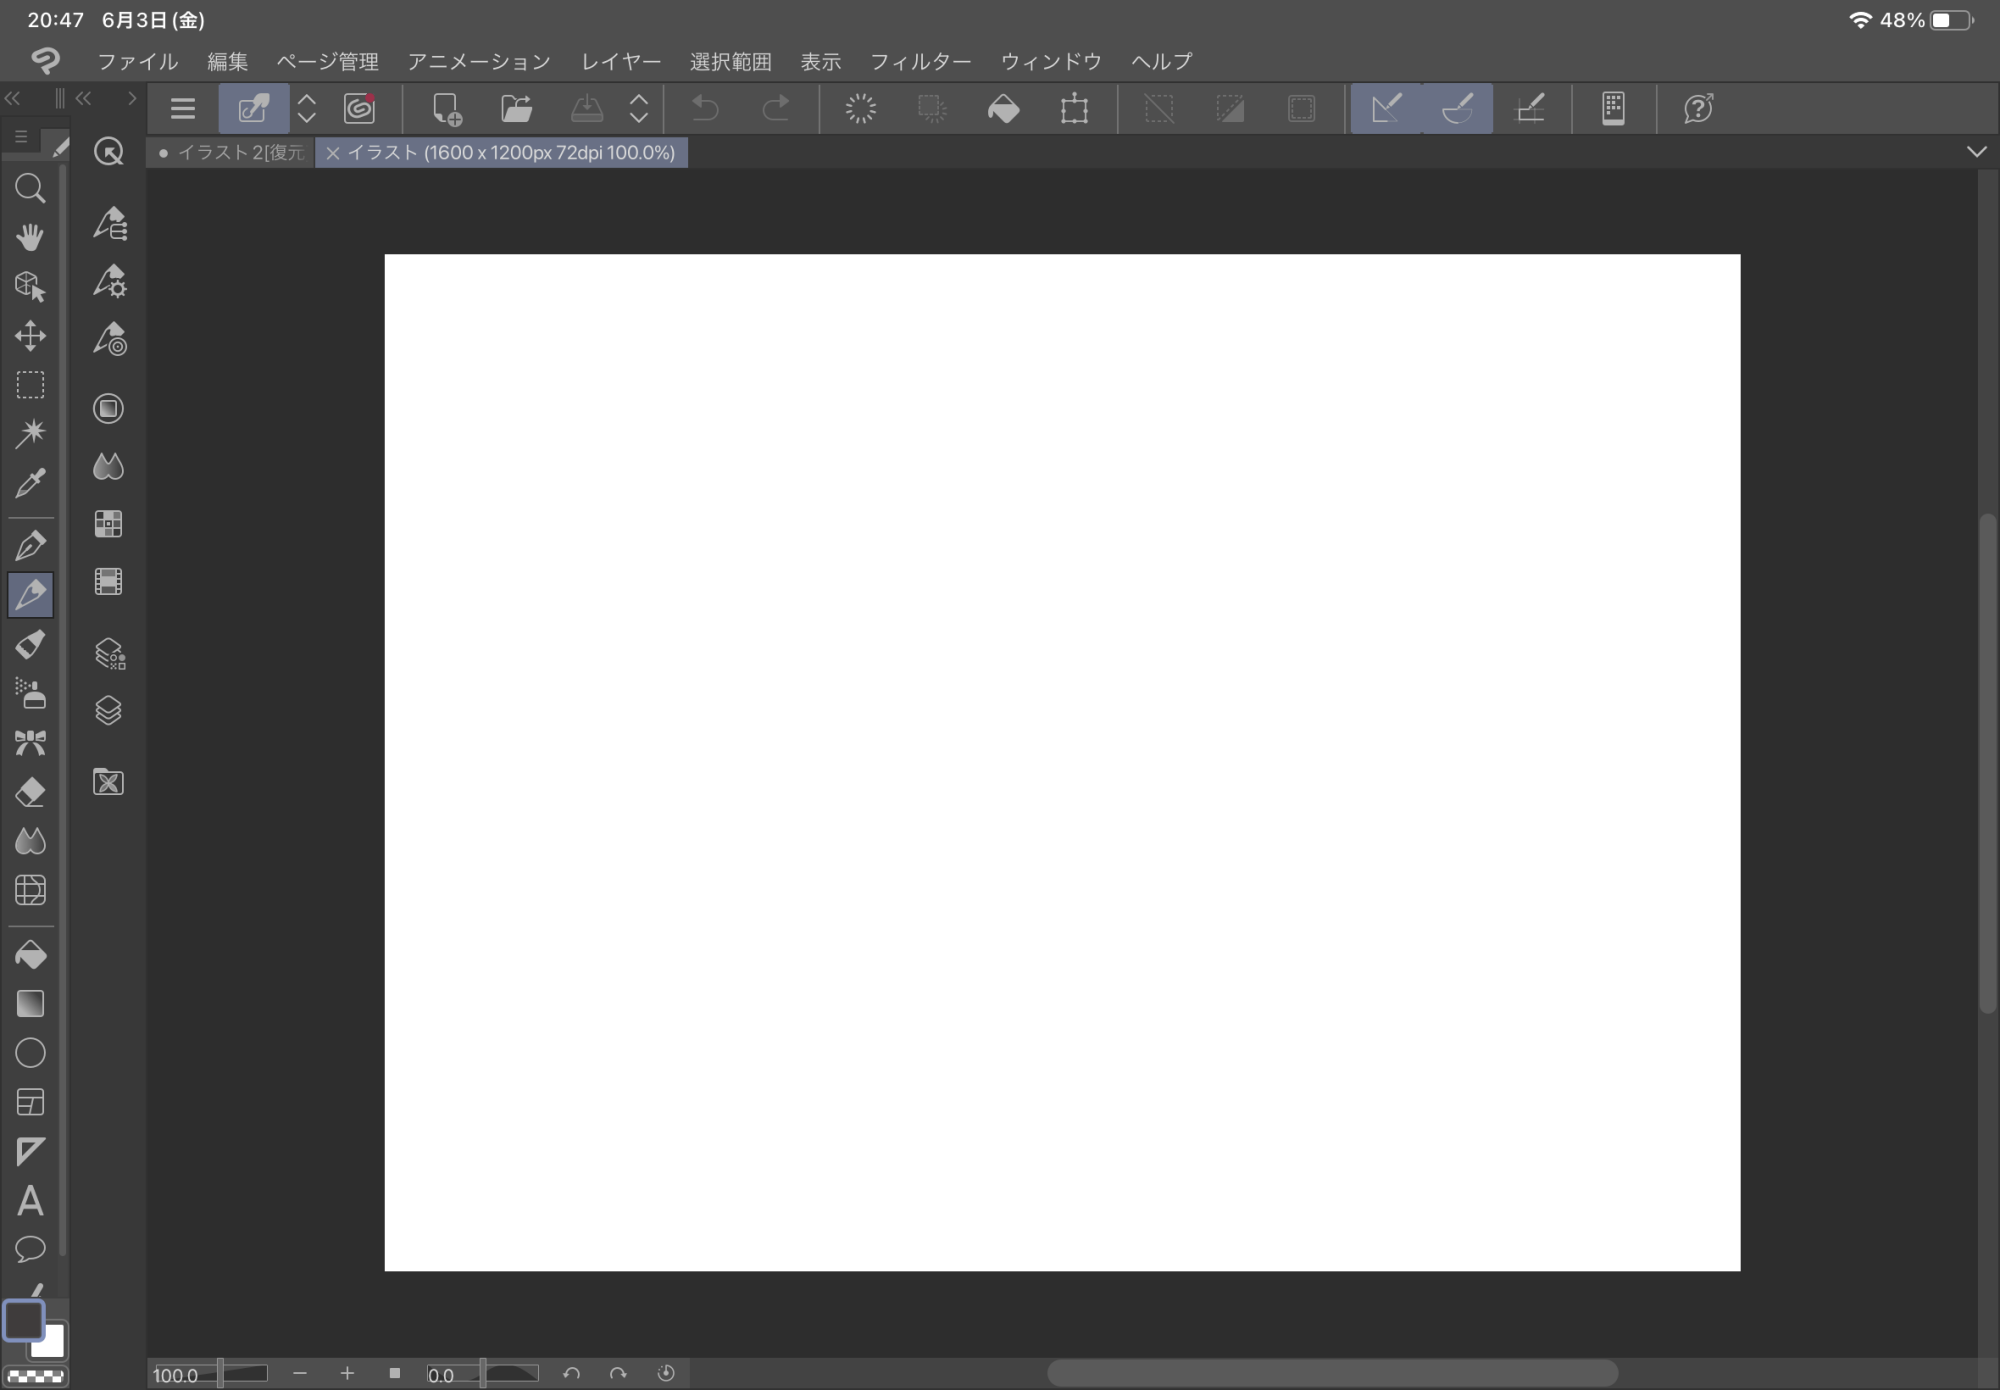This screenshot has height=1390, width=2000.
Task: Select the Magnifier zoom tool
Action: point(30,188)
